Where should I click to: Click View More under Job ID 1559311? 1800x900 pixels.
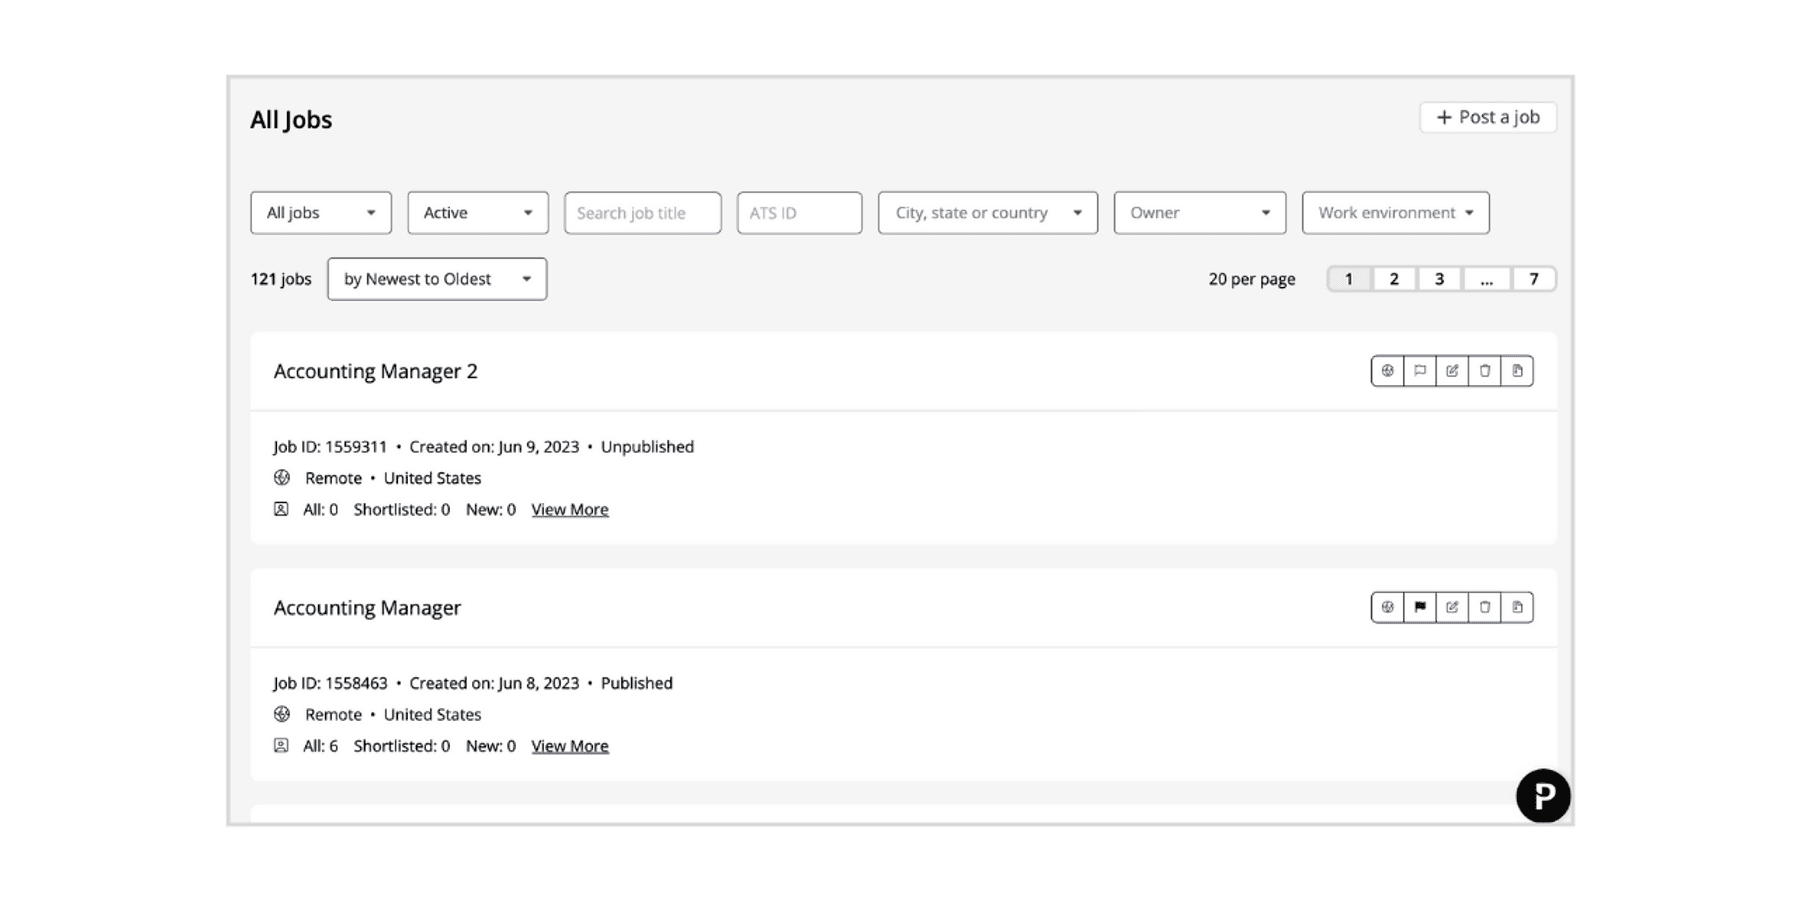pyautogui.click(x=570, y=510)
